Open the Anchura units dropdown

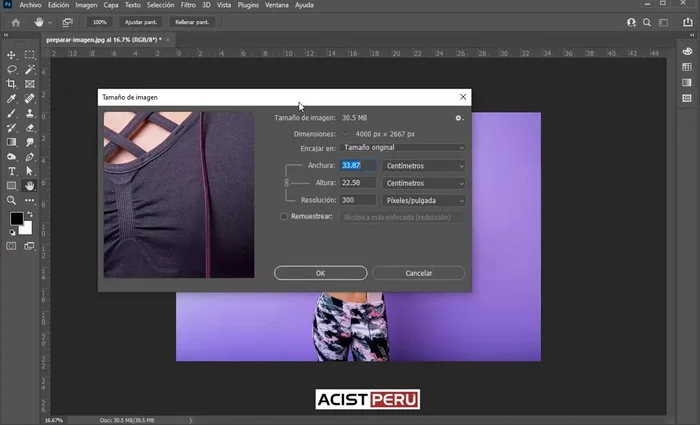pos(423,166)
